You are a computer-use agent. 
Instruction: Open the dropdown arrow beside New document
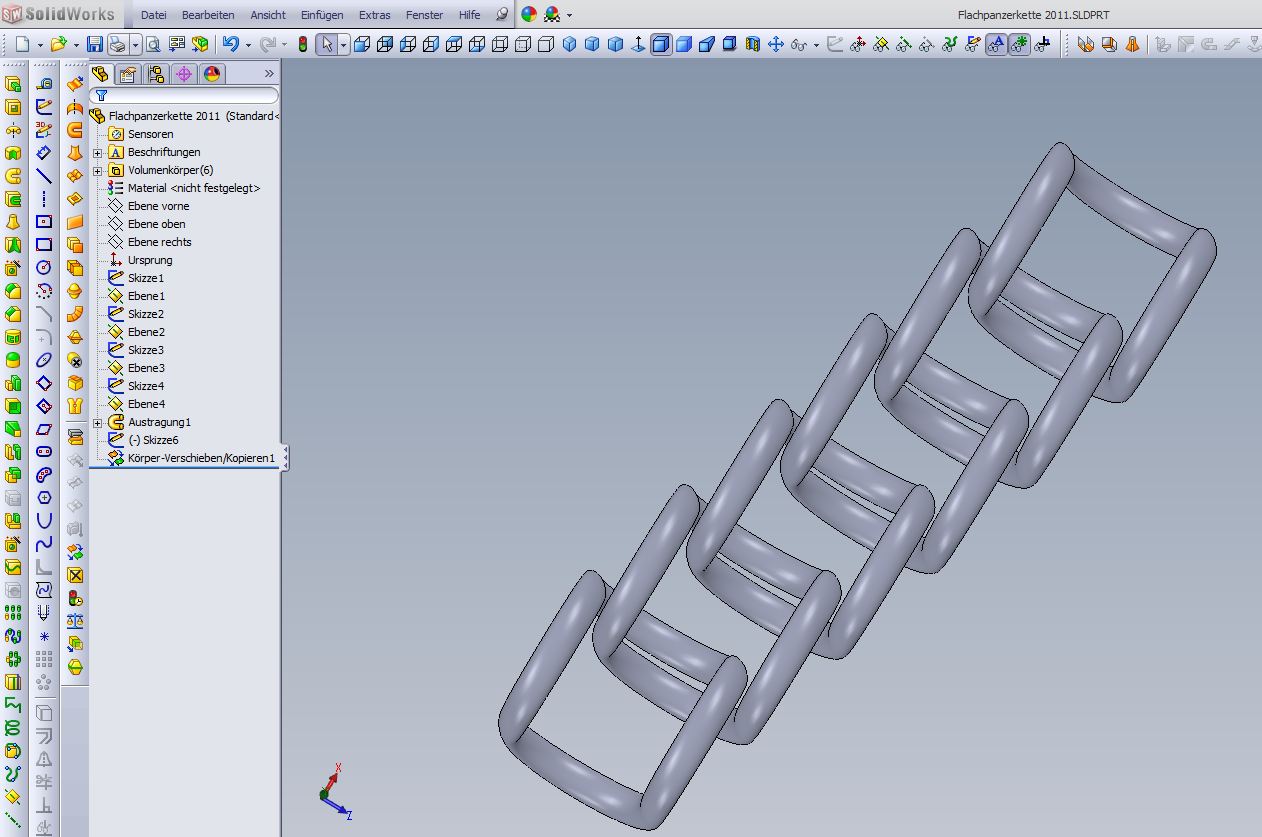39,44
